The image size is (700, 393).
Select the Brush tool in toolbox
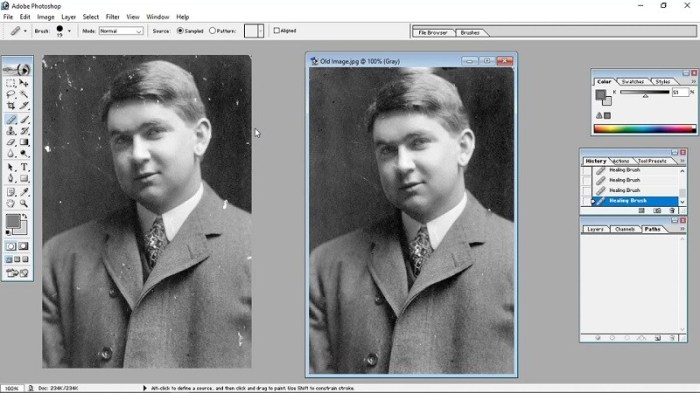[x=24, y=119]
